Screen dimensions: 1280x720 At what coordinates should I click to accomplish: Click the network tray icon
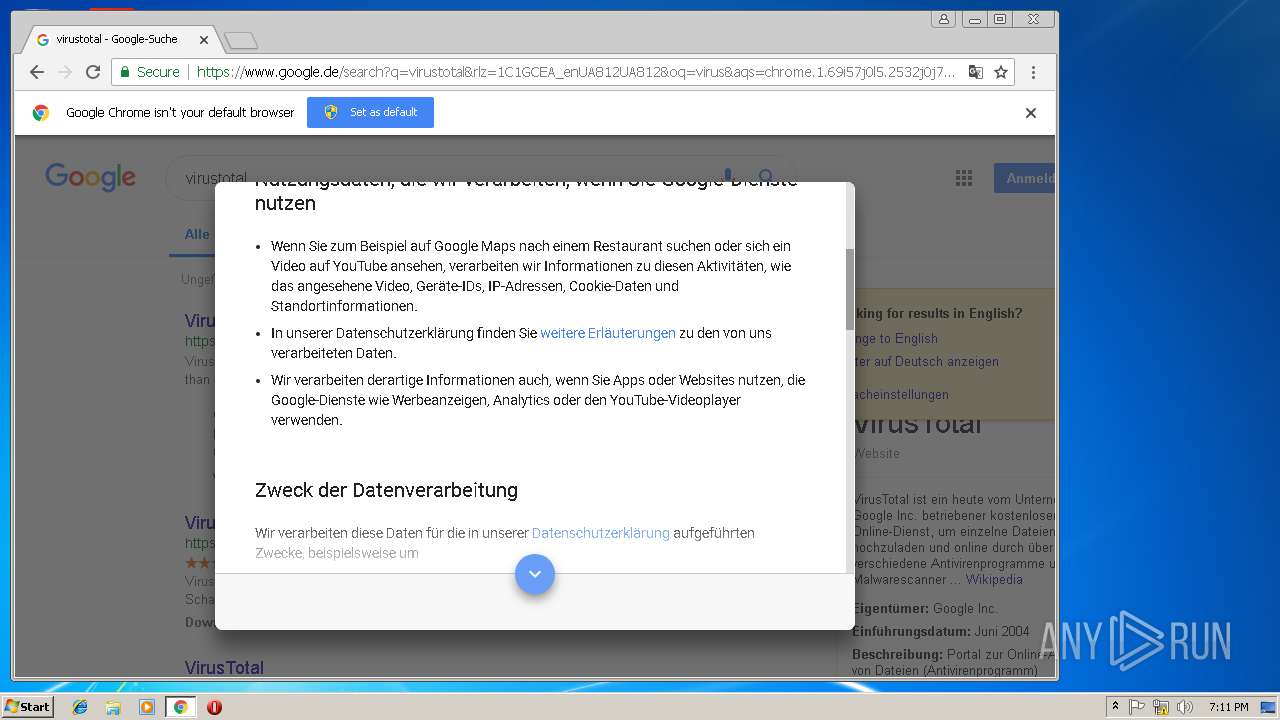[x=1161, y=707]
